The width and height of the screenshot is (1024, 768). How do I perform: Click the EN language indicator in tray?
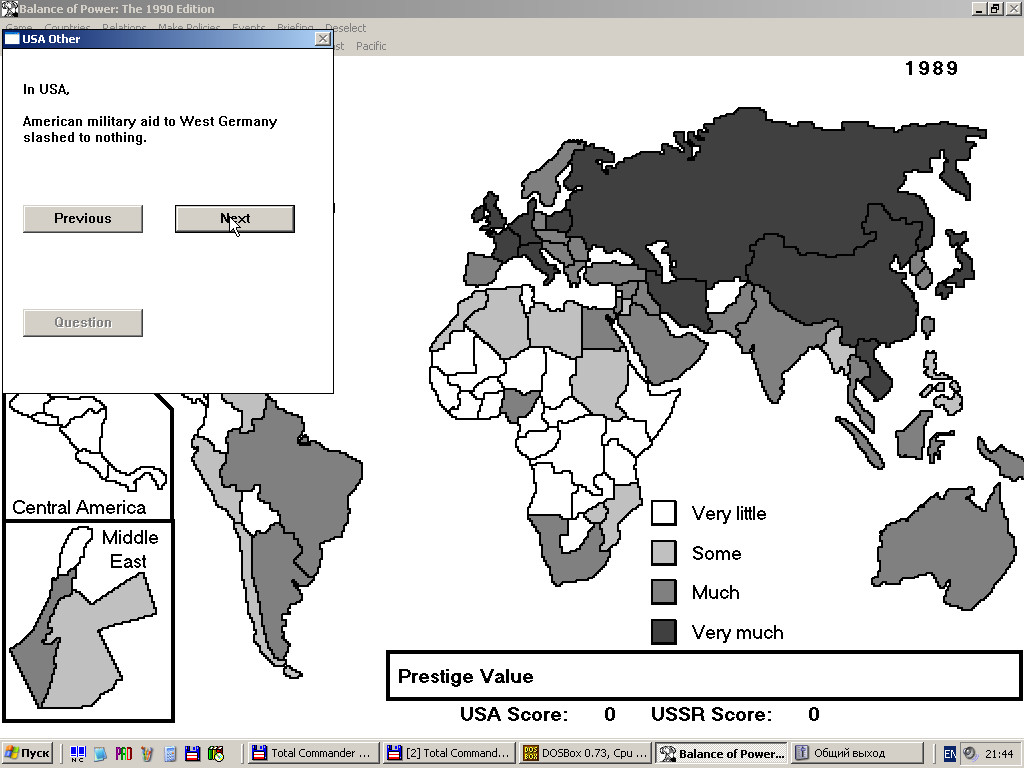[950, 754]
